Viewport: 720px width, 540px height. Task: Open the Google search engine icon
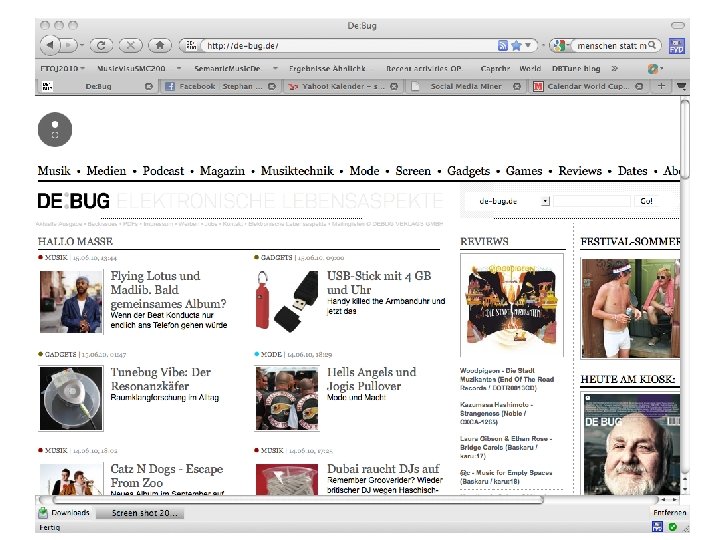pyautogui.click(x=559, y=45)
